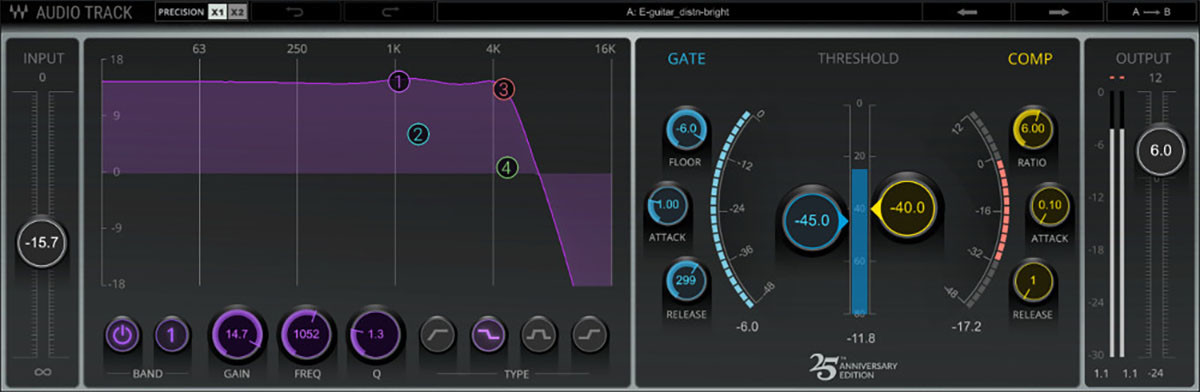Click the gate Attack knob 1.00

(668, 204)
